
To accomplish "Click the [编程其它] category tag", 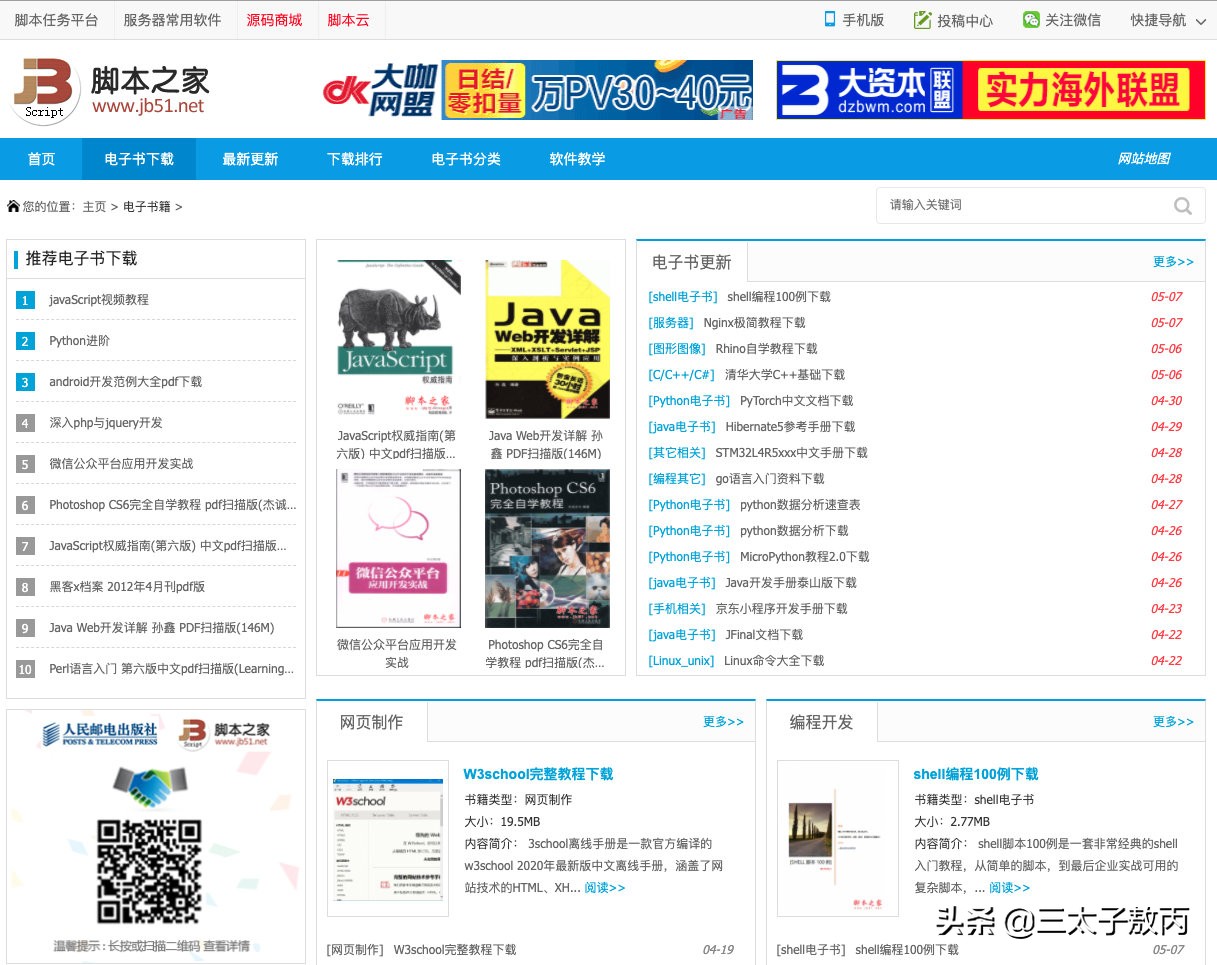I will pos(677,479).
